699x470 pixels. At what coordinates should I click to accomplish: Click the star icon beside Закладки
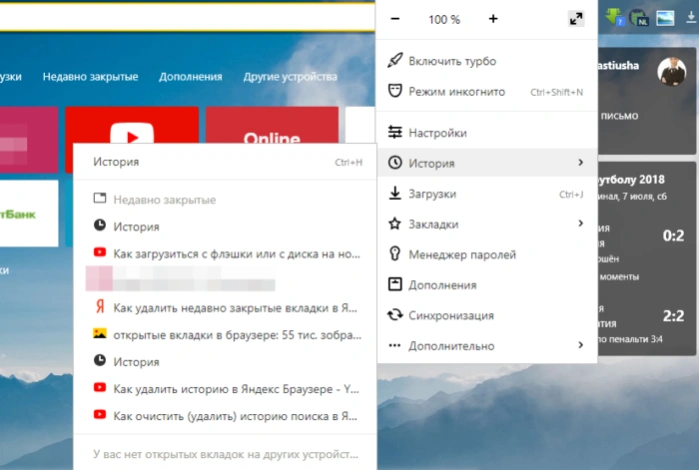pyautogui.click(x=395, y=223)
